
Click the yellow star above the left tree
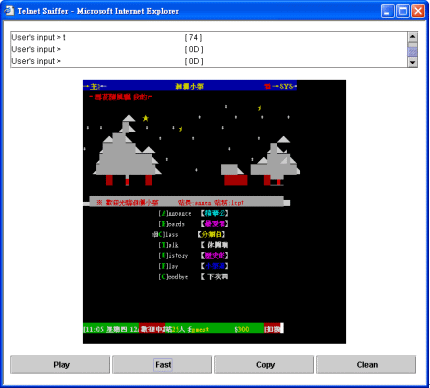pos(146,118)
